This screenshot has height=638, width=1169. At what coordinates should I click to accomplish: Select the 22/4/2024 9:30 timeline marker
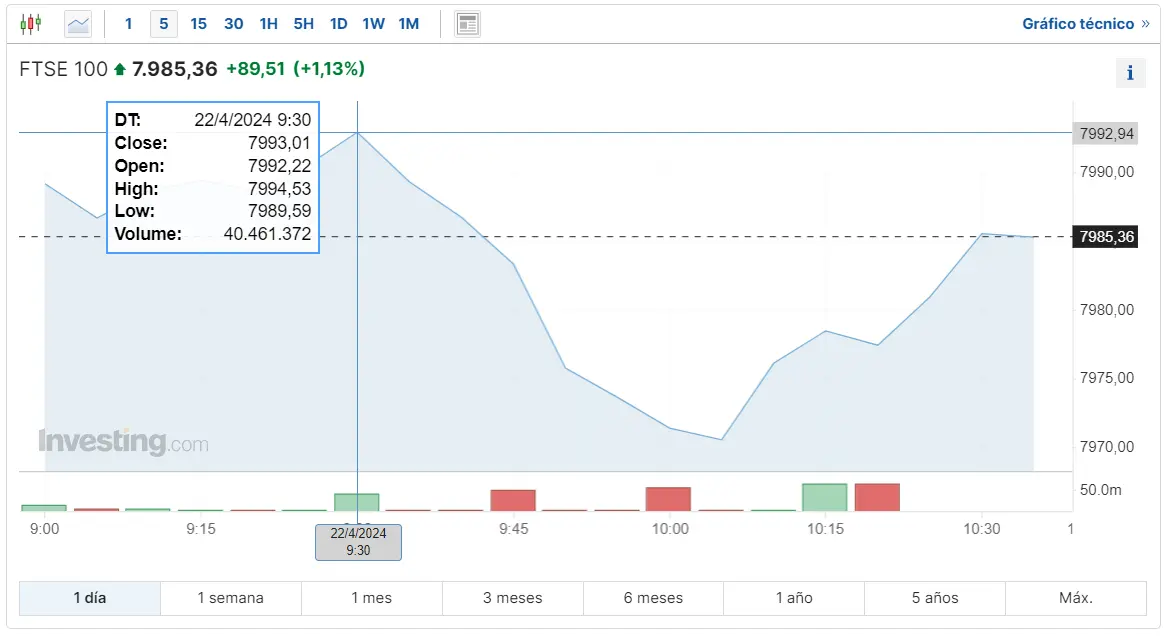(x=358, y=542)
